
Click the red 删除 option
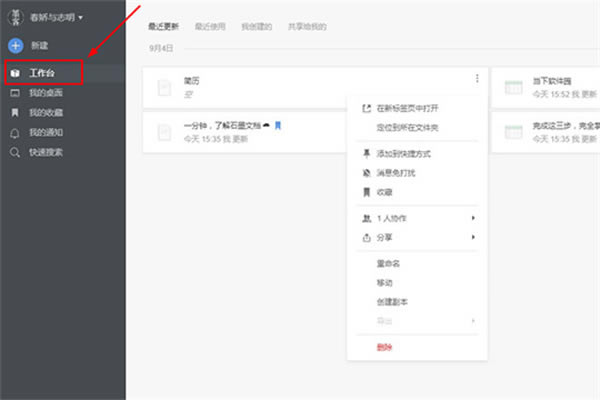pyautogui.click(x=384, y=346)
